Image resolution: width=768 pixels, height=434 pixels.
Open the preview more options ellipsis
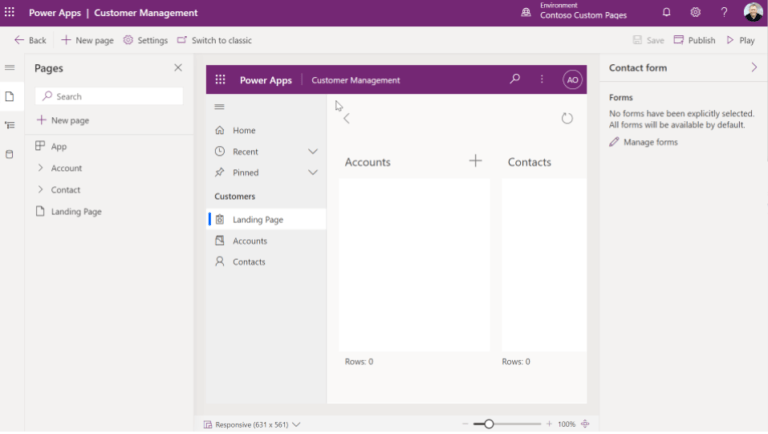542,79
